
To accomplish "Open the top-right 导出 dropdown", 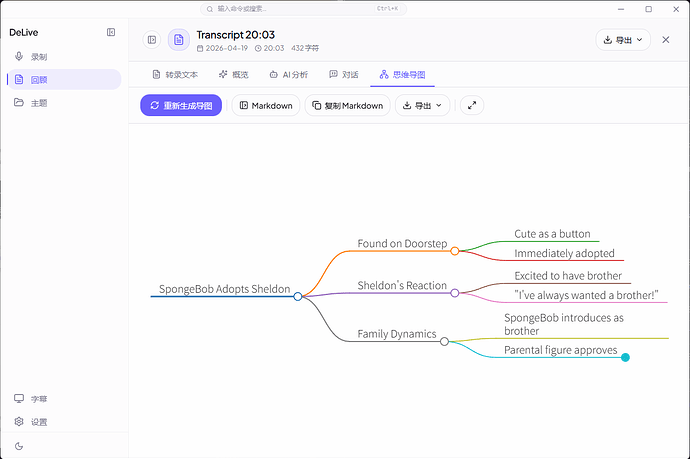I will [623, 40].
